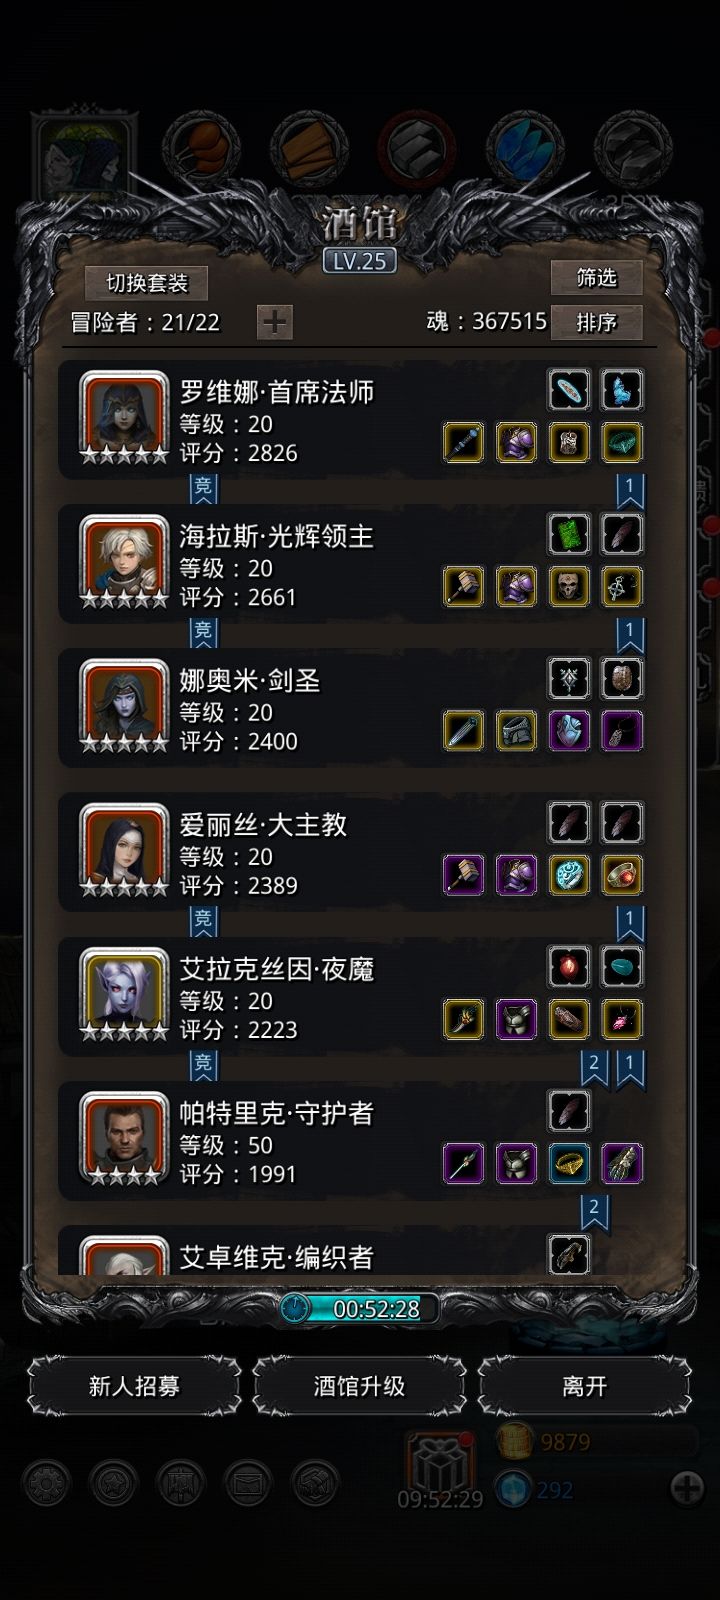Tap the blue shield item of 娜奥米·剑圣
720x1600 pixels.
point(569,730)
